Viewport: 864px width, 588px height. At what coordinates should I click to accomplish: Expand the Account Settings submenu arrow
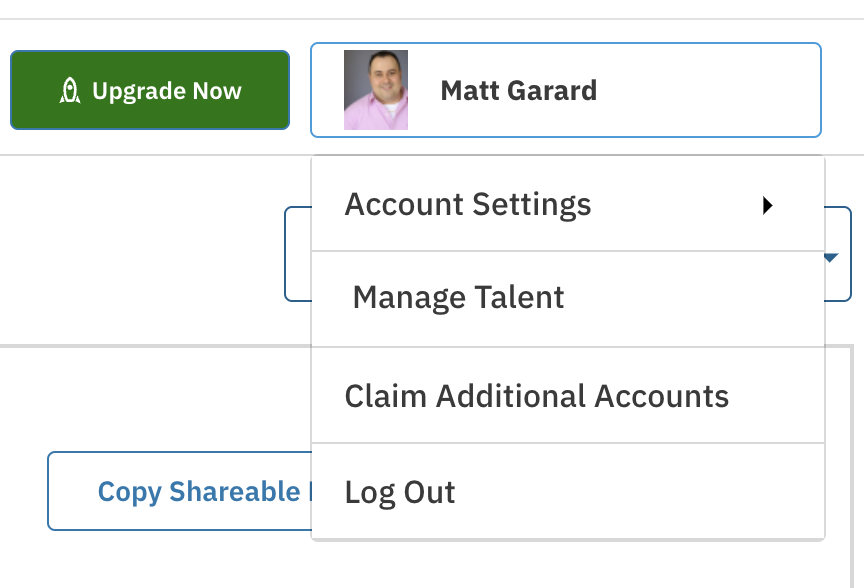(x=768, y=205)
